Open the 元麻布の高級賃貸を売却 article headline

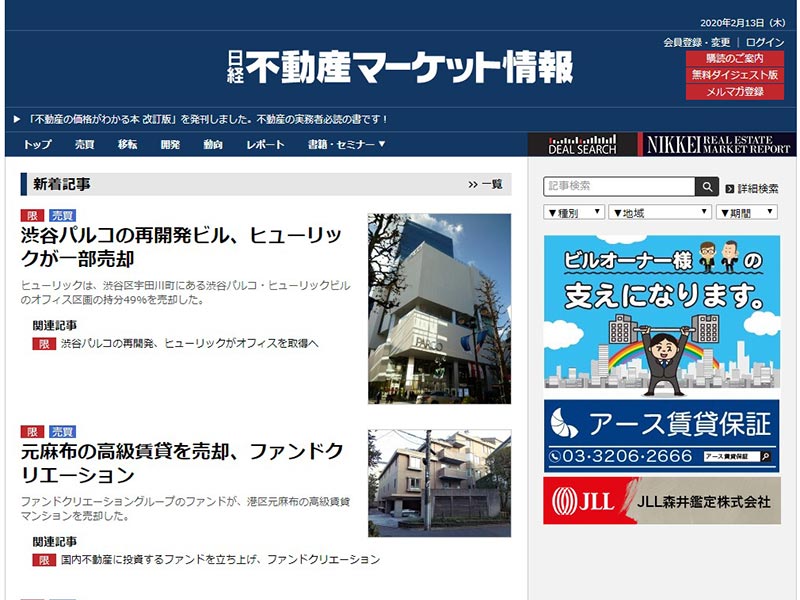click(182, 463)
